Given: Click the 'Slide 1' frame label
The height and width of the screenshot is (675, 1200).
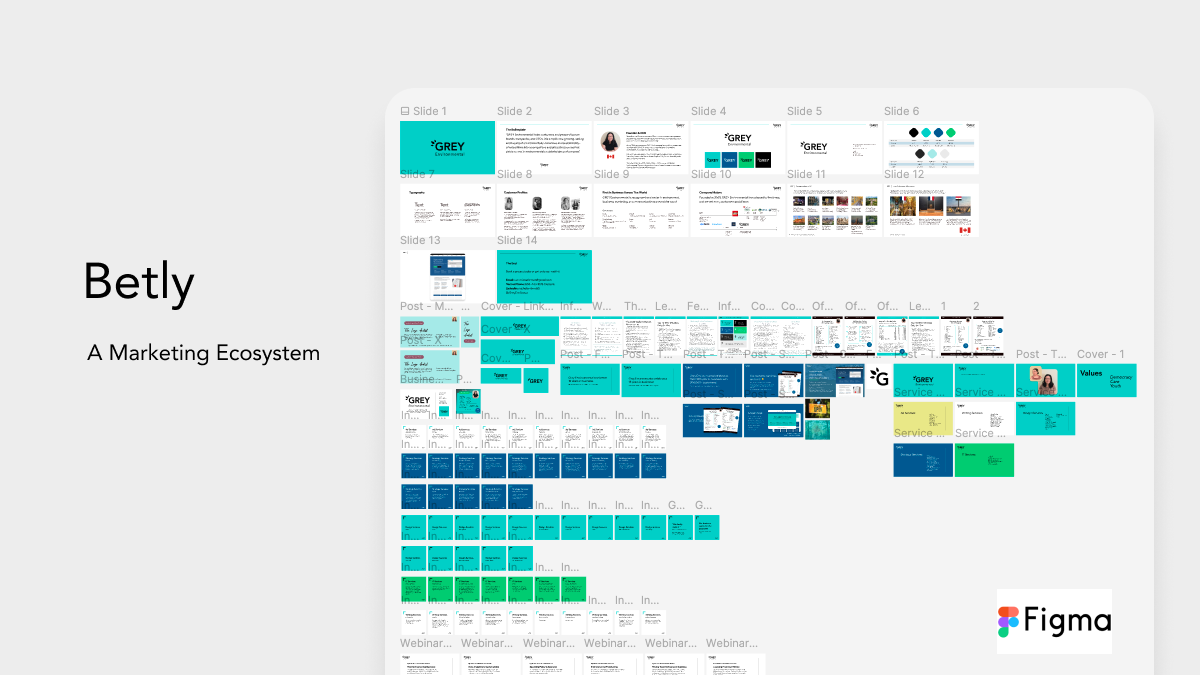Looking at the screenshot, I should 430,111.
